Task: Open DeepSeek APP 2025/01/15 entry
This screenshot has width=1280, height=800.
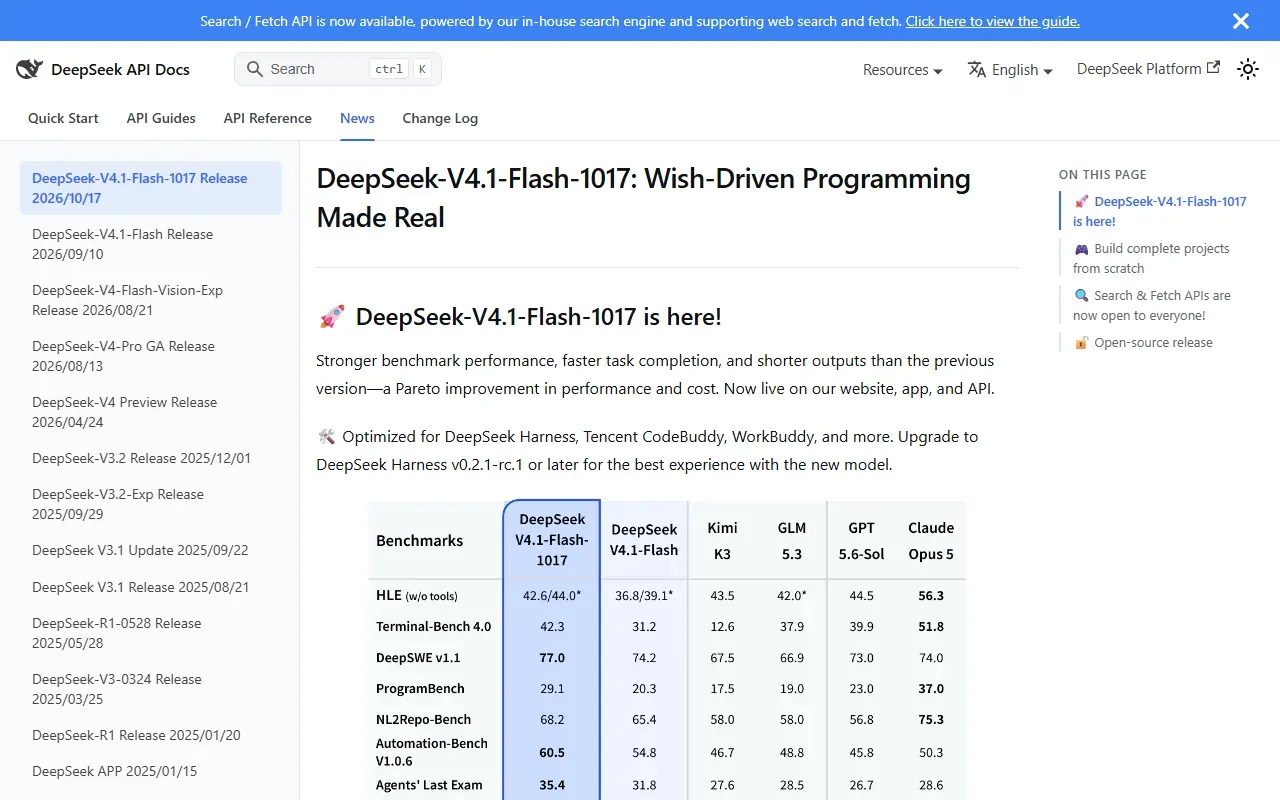Action: tap(151, 771)
